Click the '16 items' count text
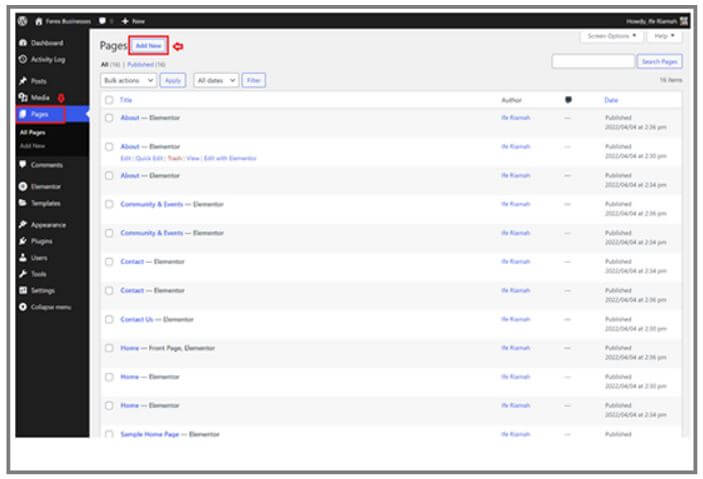 point(671,80)
